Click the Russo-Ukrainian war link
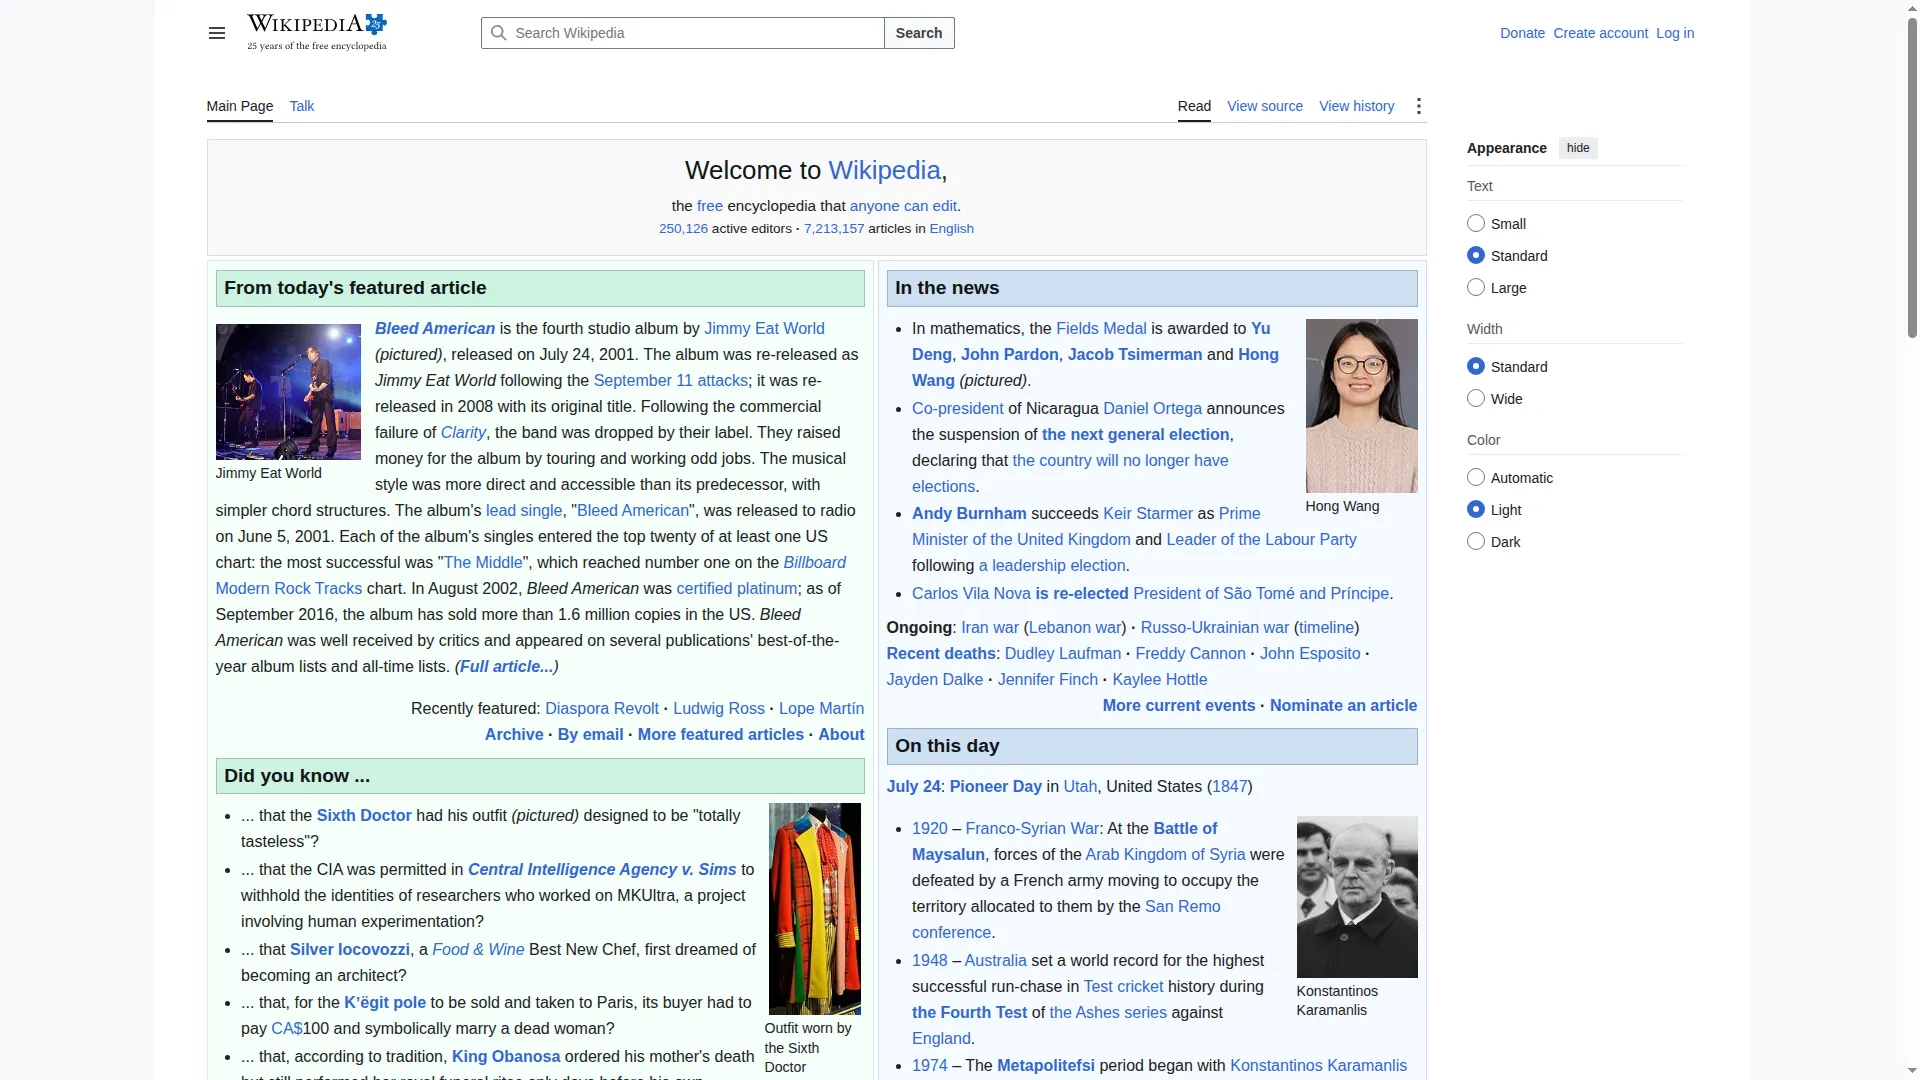The height and width of the screenshot is (1080, 1920). pos(1215,627)
